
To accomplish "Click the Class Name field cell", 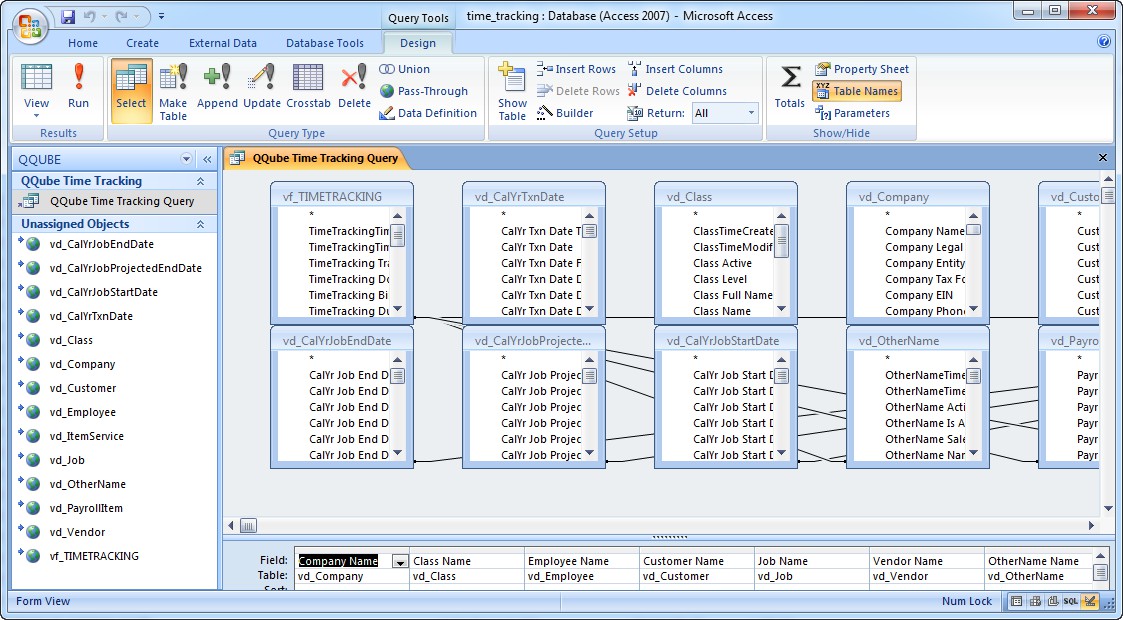I will (467, 561).
